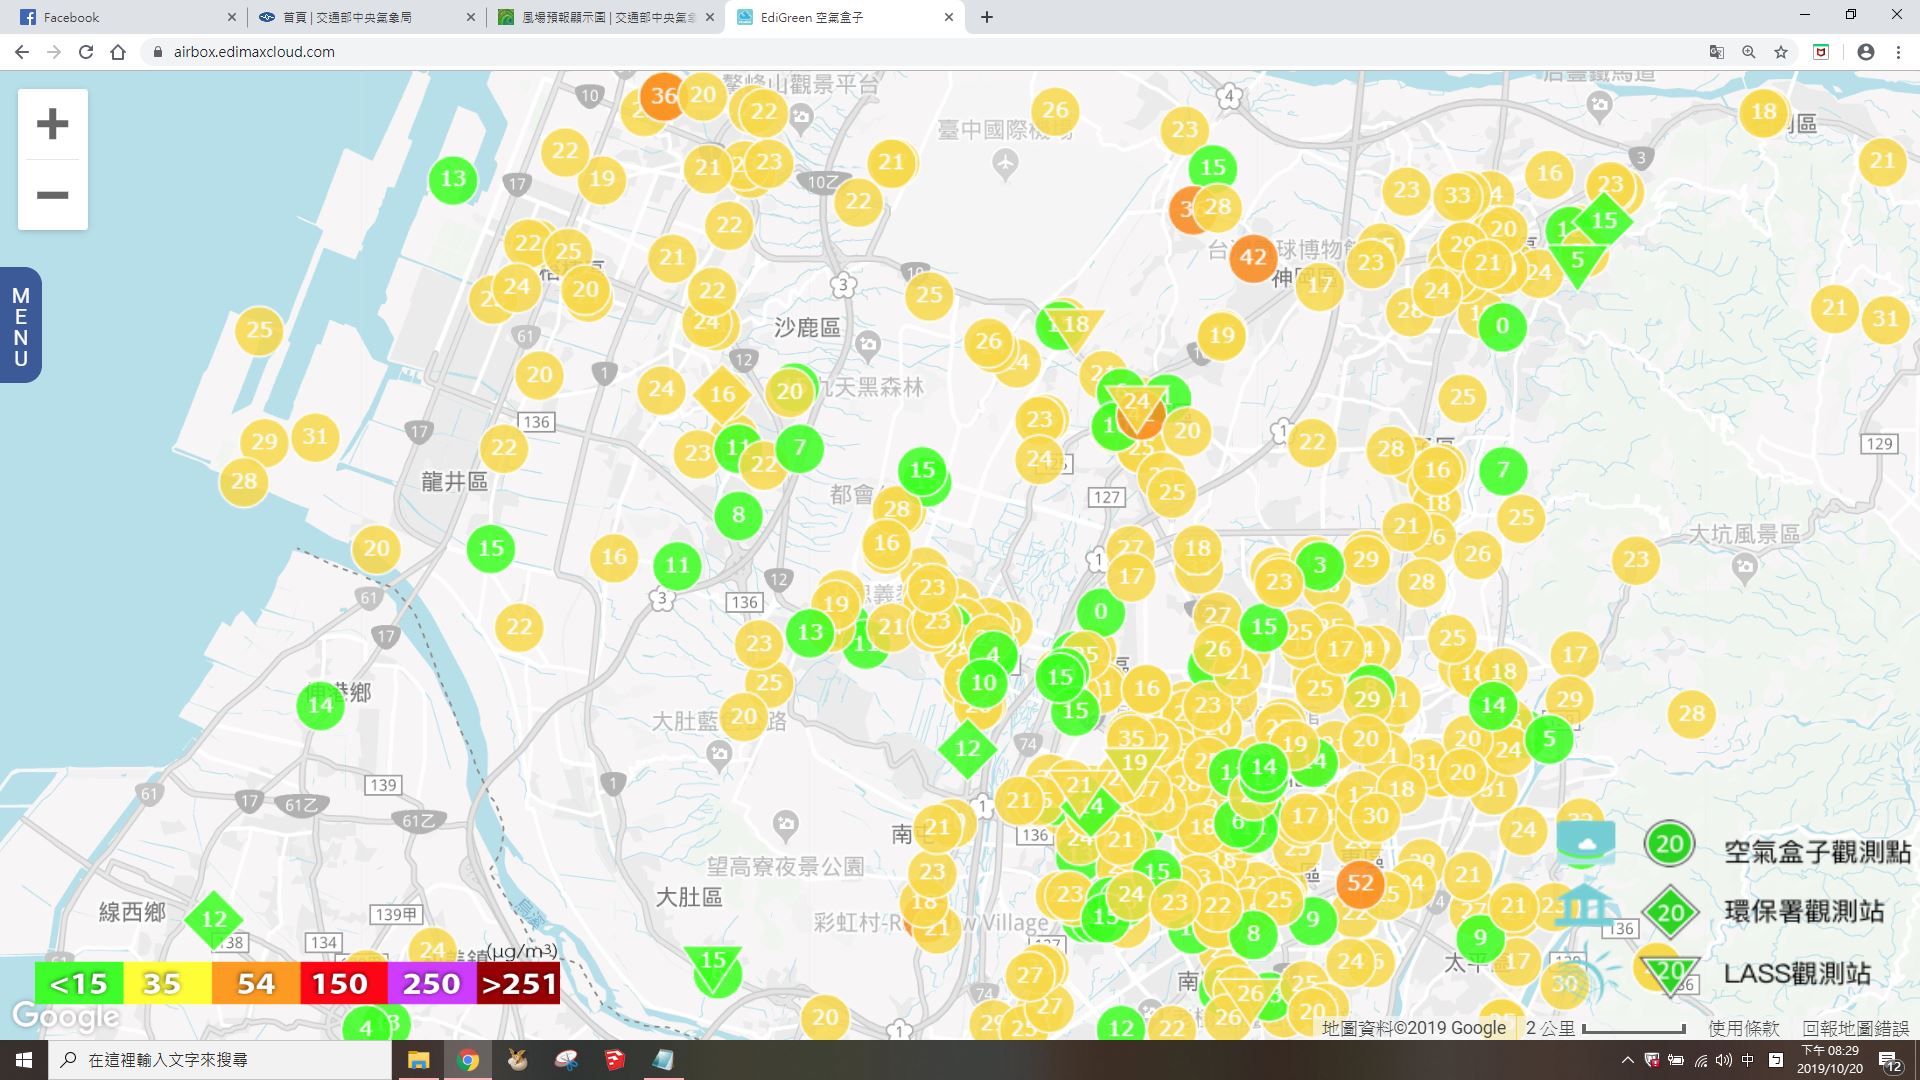Click the taskbar search box

pos(220,1060)
